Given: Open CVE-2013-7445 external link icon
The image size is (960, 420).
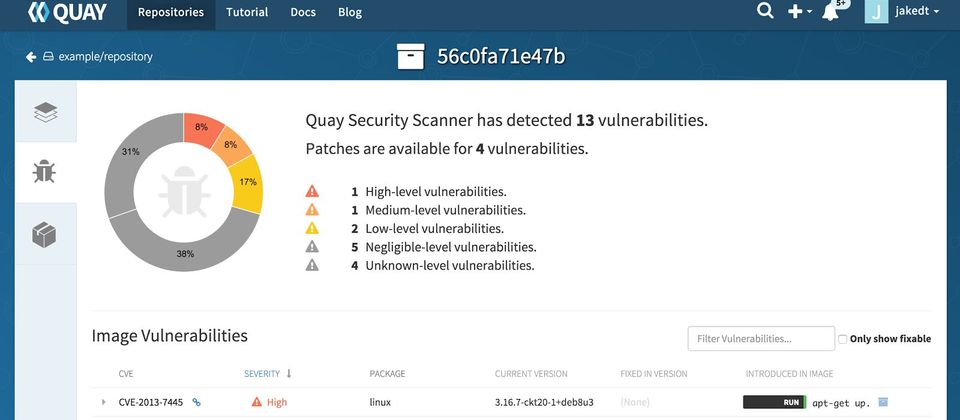Looking at the screenshot, I should click(197, 402).
